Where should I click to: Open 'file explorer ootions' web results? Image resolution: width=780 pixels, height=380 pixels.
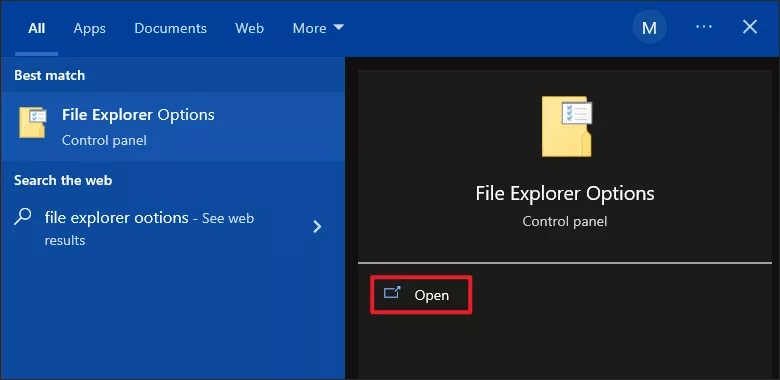pos(173,229)
